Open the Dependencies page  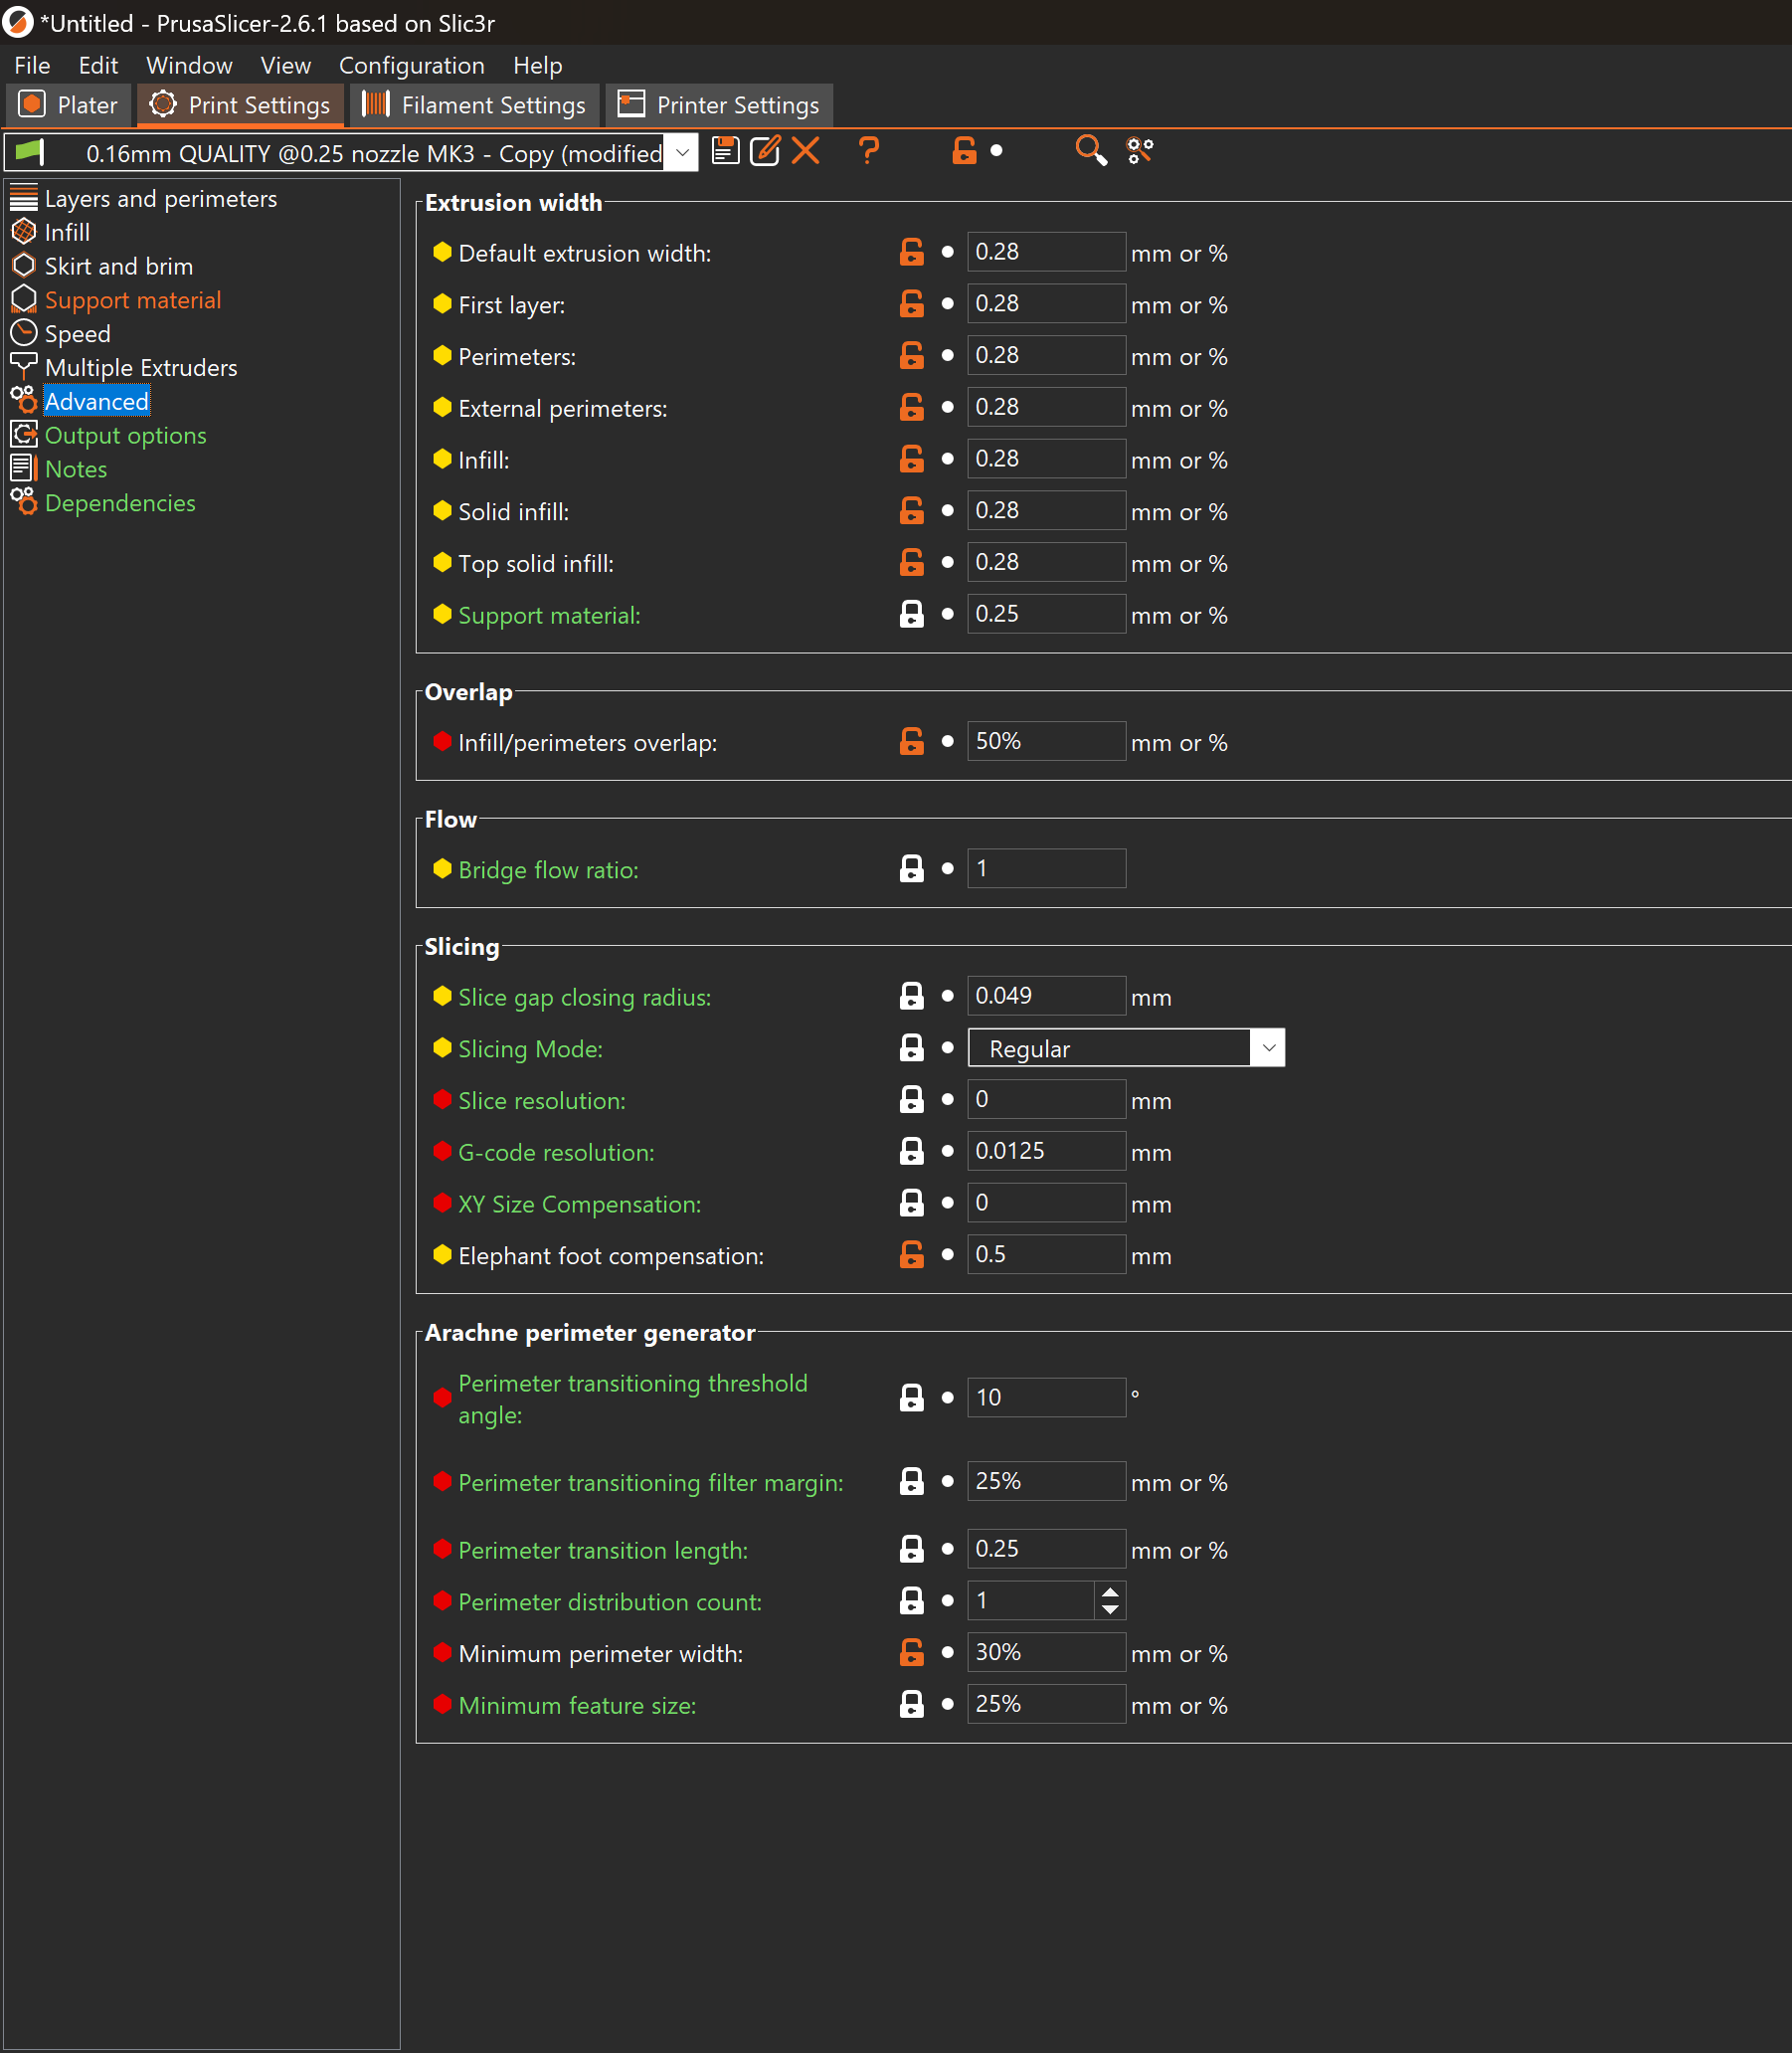coord(120,503)
